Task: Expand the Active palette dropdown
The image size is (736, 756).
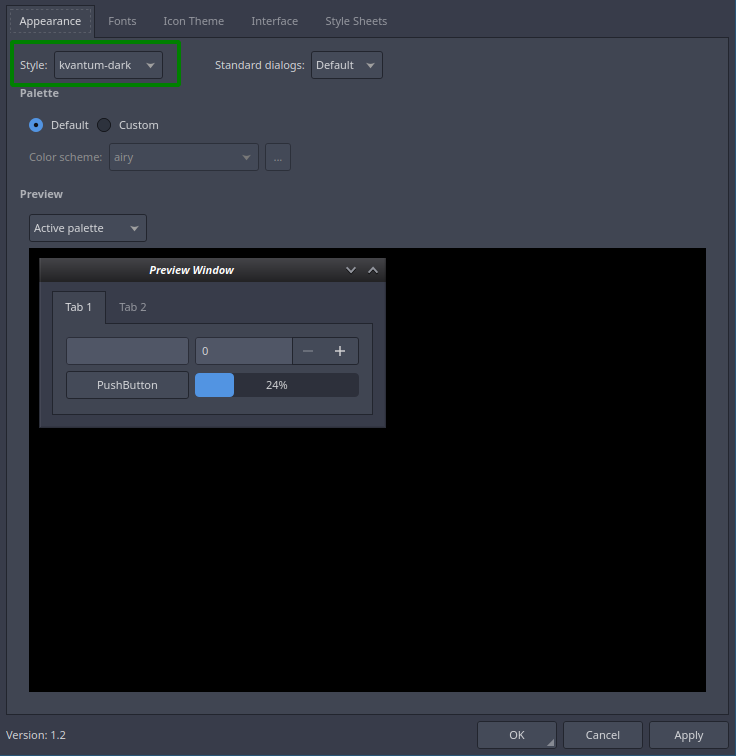Action: coord(88,228)
